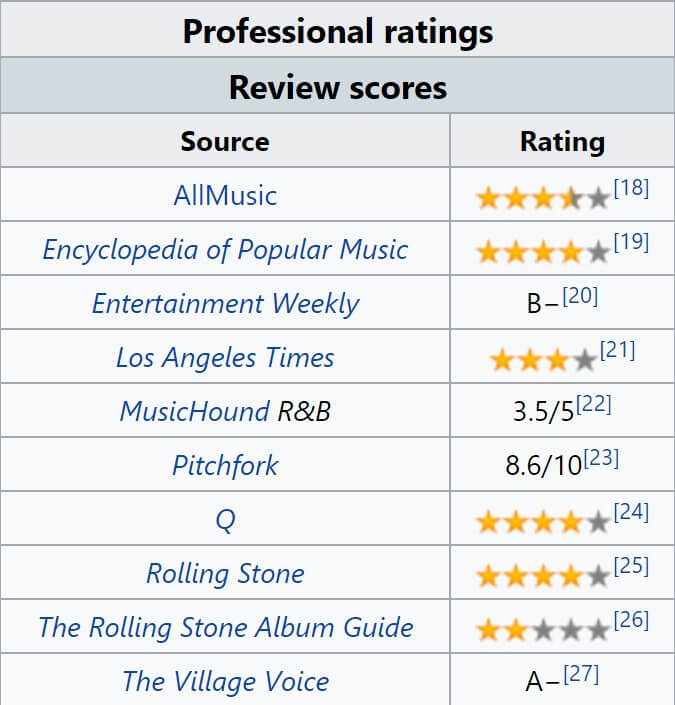Click the Rolling Stone link
Viewport: 675px width, 705px height.
pyautogui.click(x=225, y=574)
